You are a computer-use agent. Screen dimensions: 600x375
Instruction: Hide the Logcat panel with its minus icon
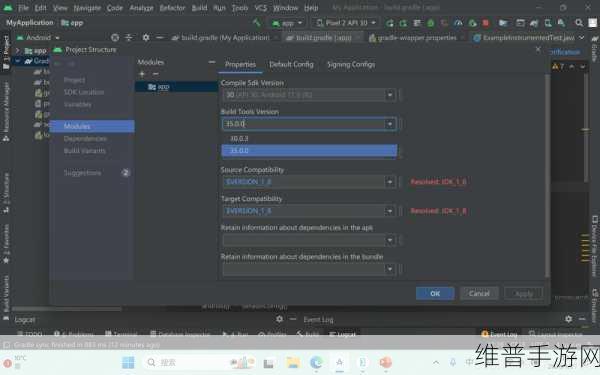(293, 319)
